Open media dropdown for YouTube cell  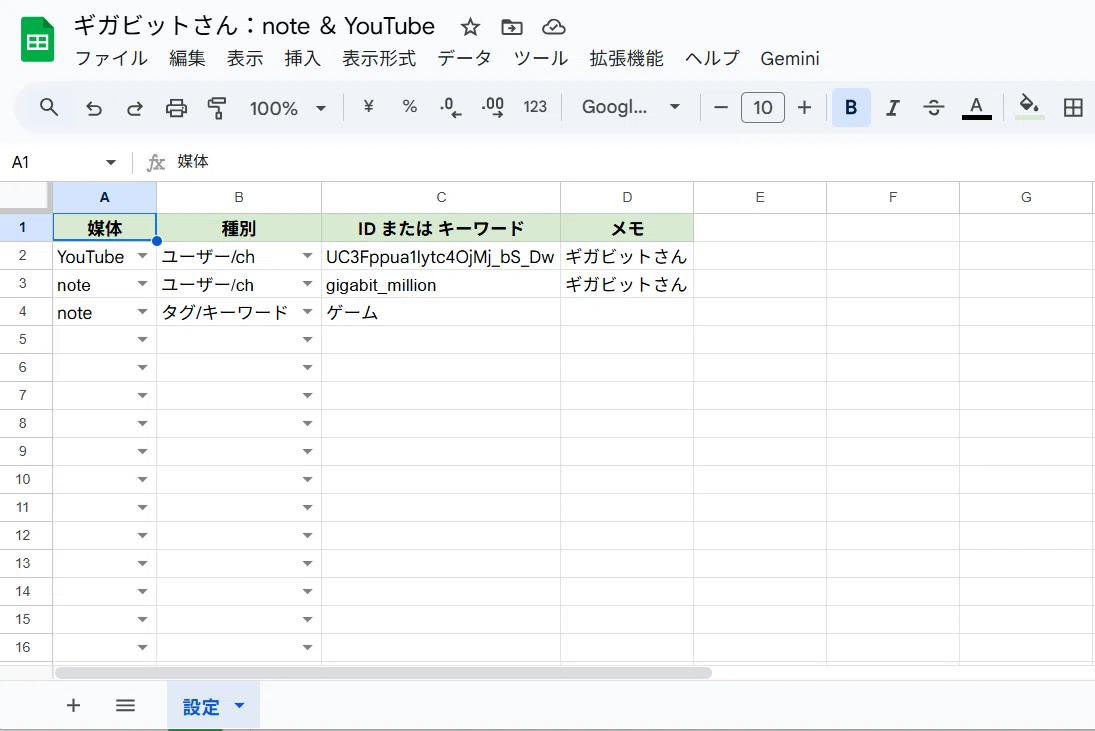coord(142,256)
